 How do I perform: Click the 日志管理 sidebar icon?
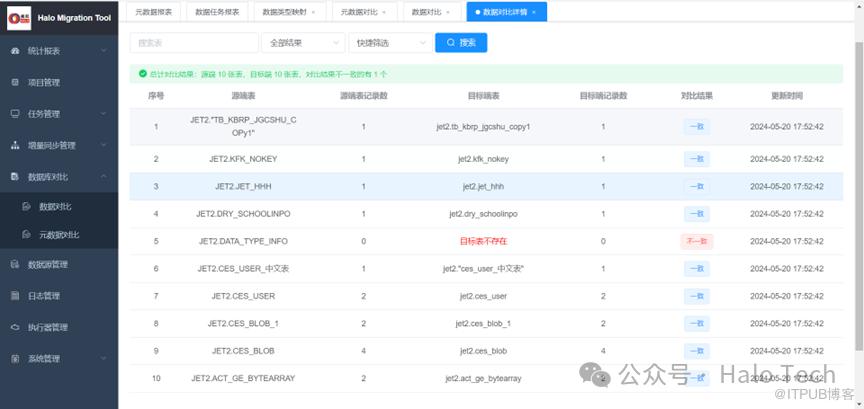15,296
